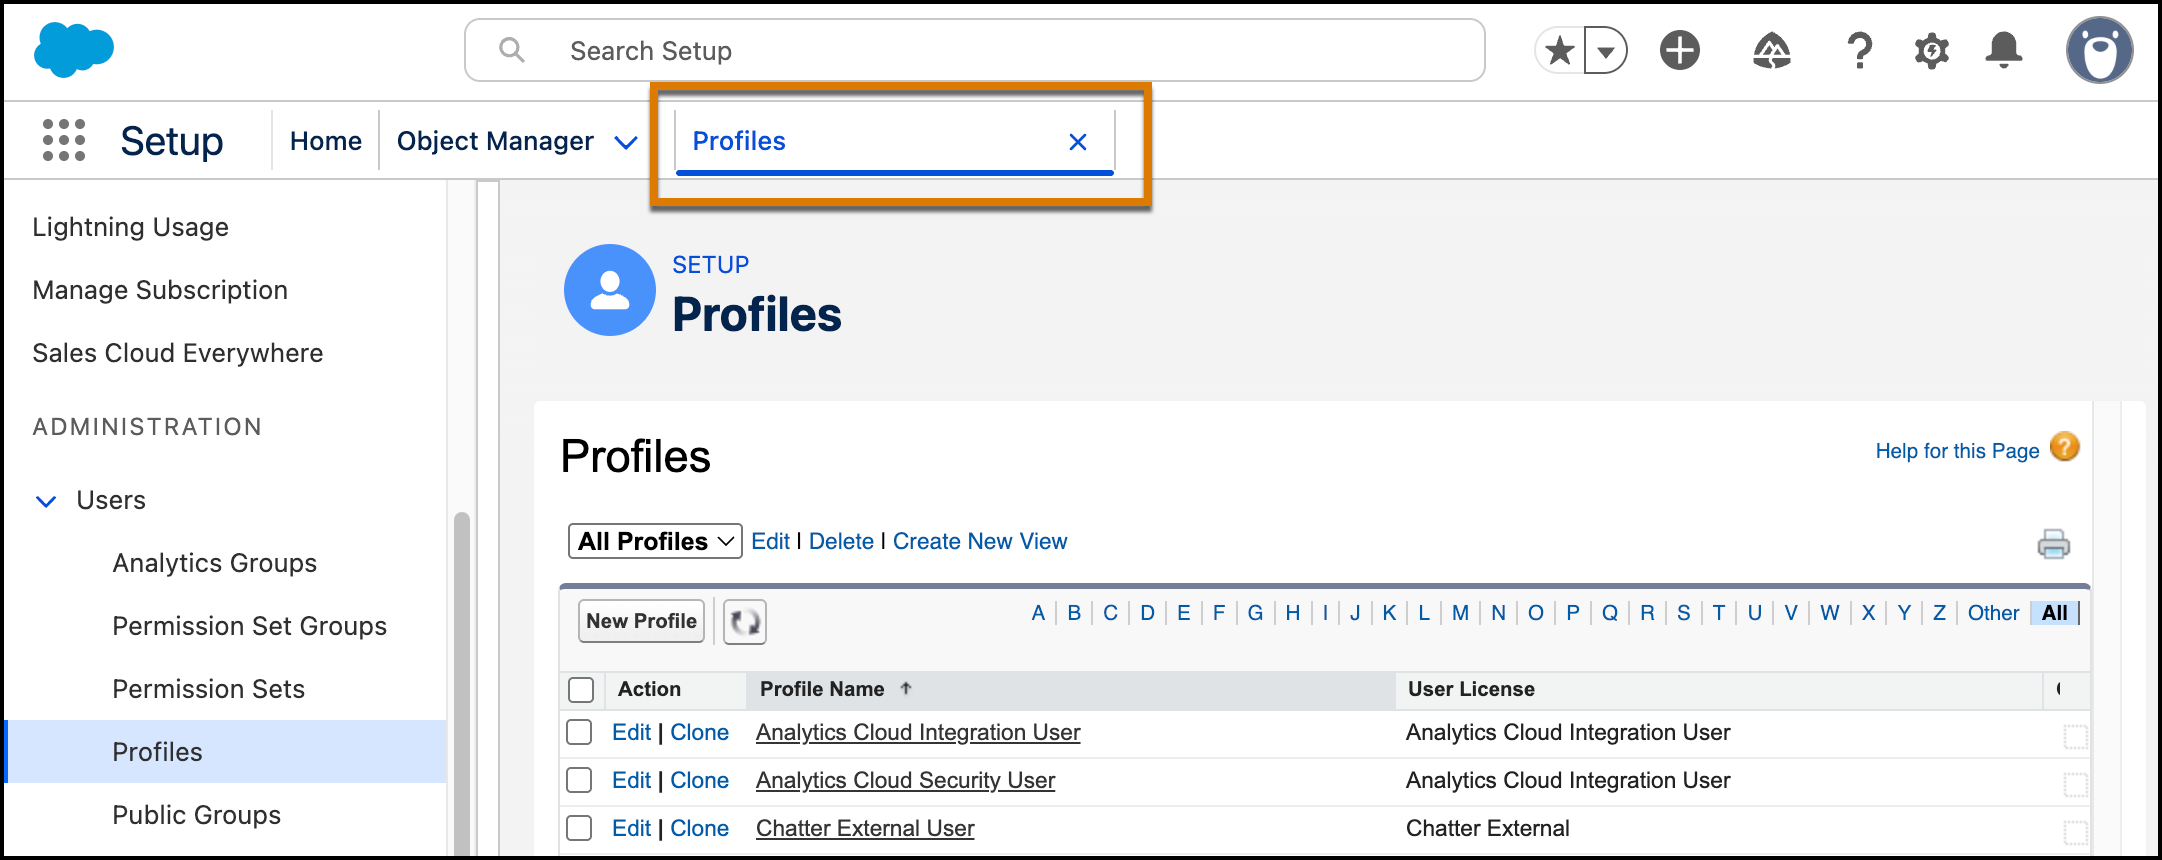Click the New Profile button
Screen dimensions: 2162x860
point(641,621)
